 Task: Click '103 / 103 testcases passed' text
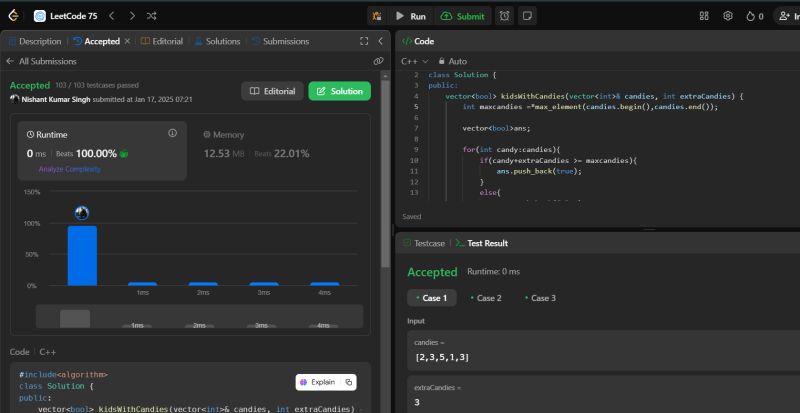(x=97, y=85)
